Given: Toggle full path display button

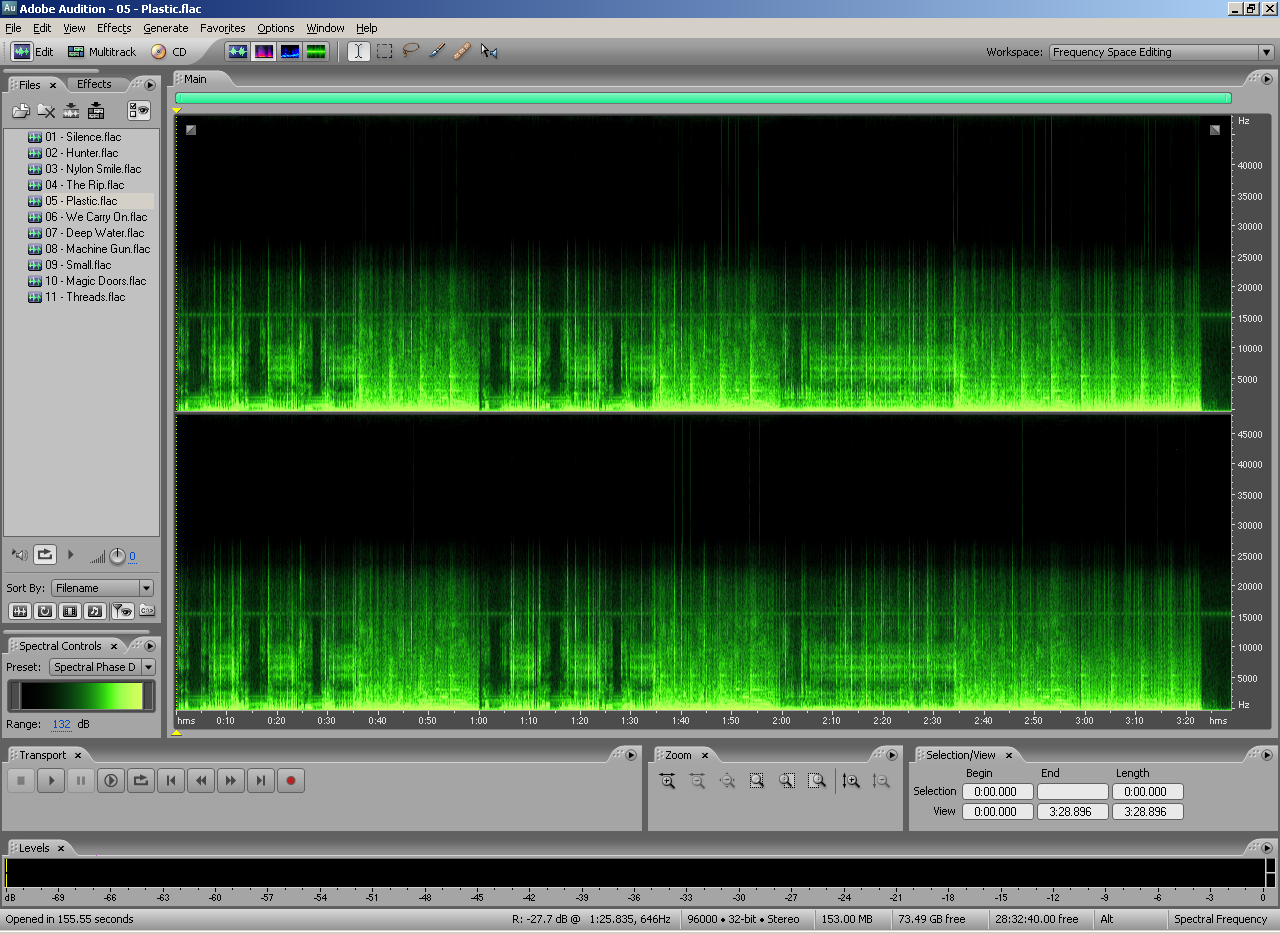Looking at the screenshot, I should click(147, 611).
